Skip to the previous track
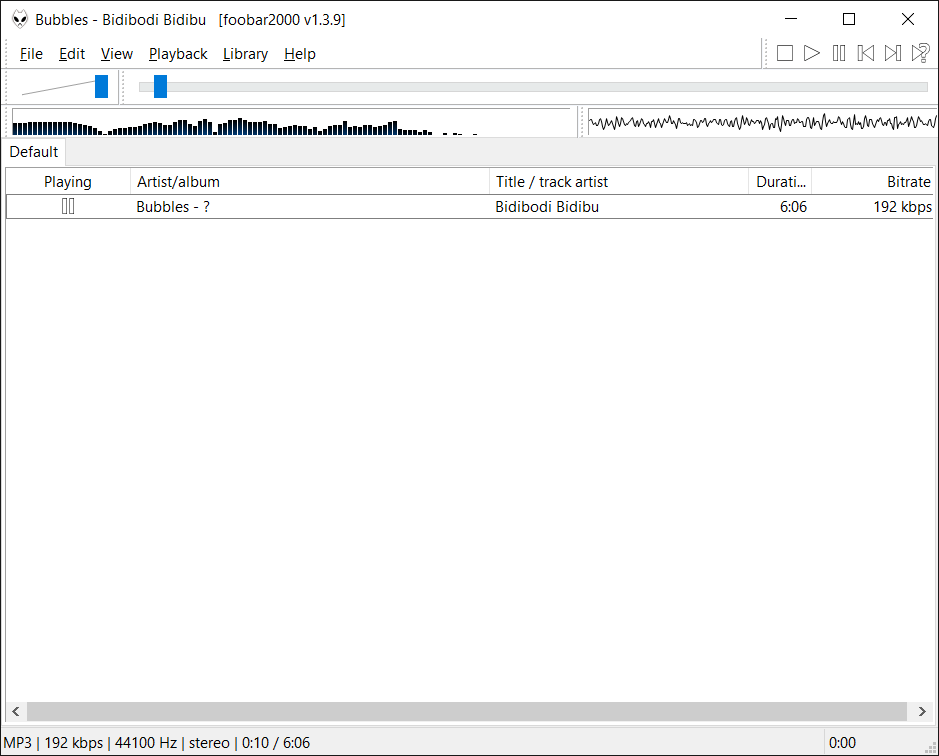Image resolution: width=939 pixels, height=756 pixels. (866, 53)
